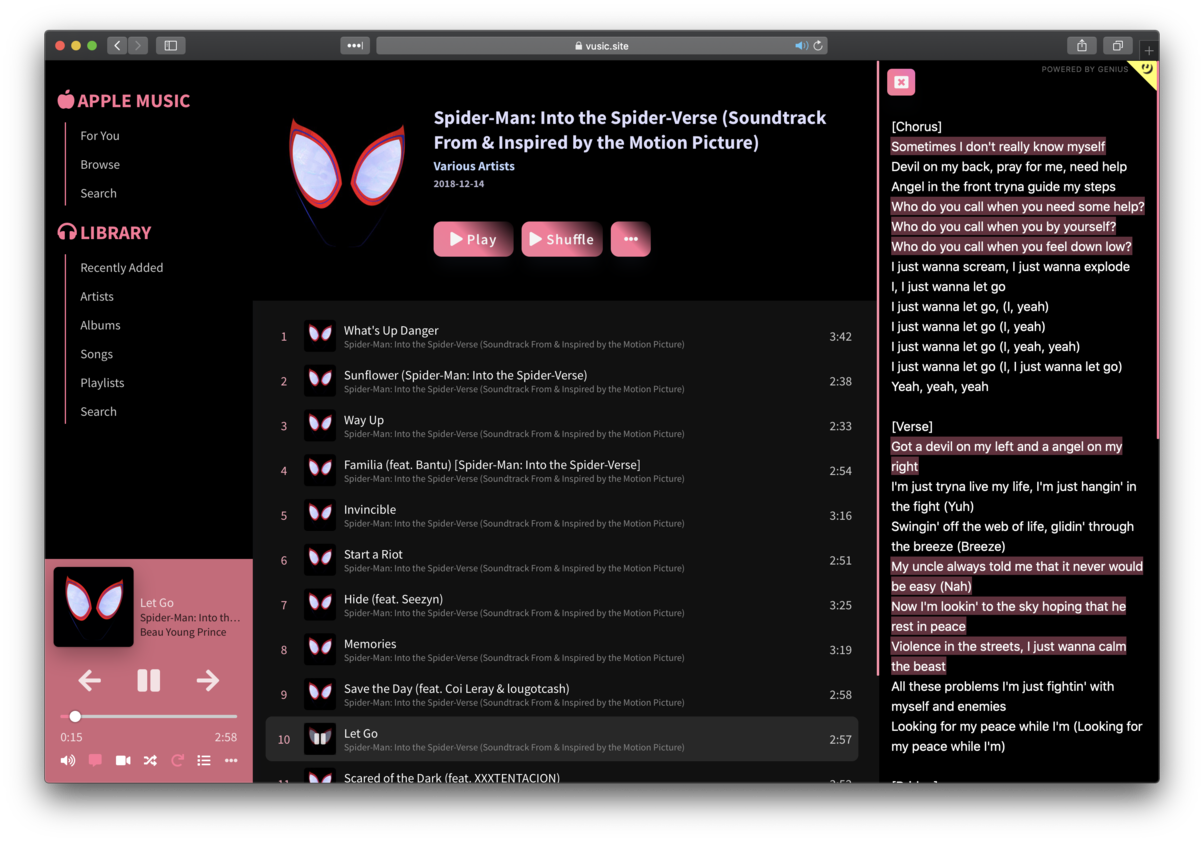
Task: Select the Let Go track row
Action: [x=562, y=739]
